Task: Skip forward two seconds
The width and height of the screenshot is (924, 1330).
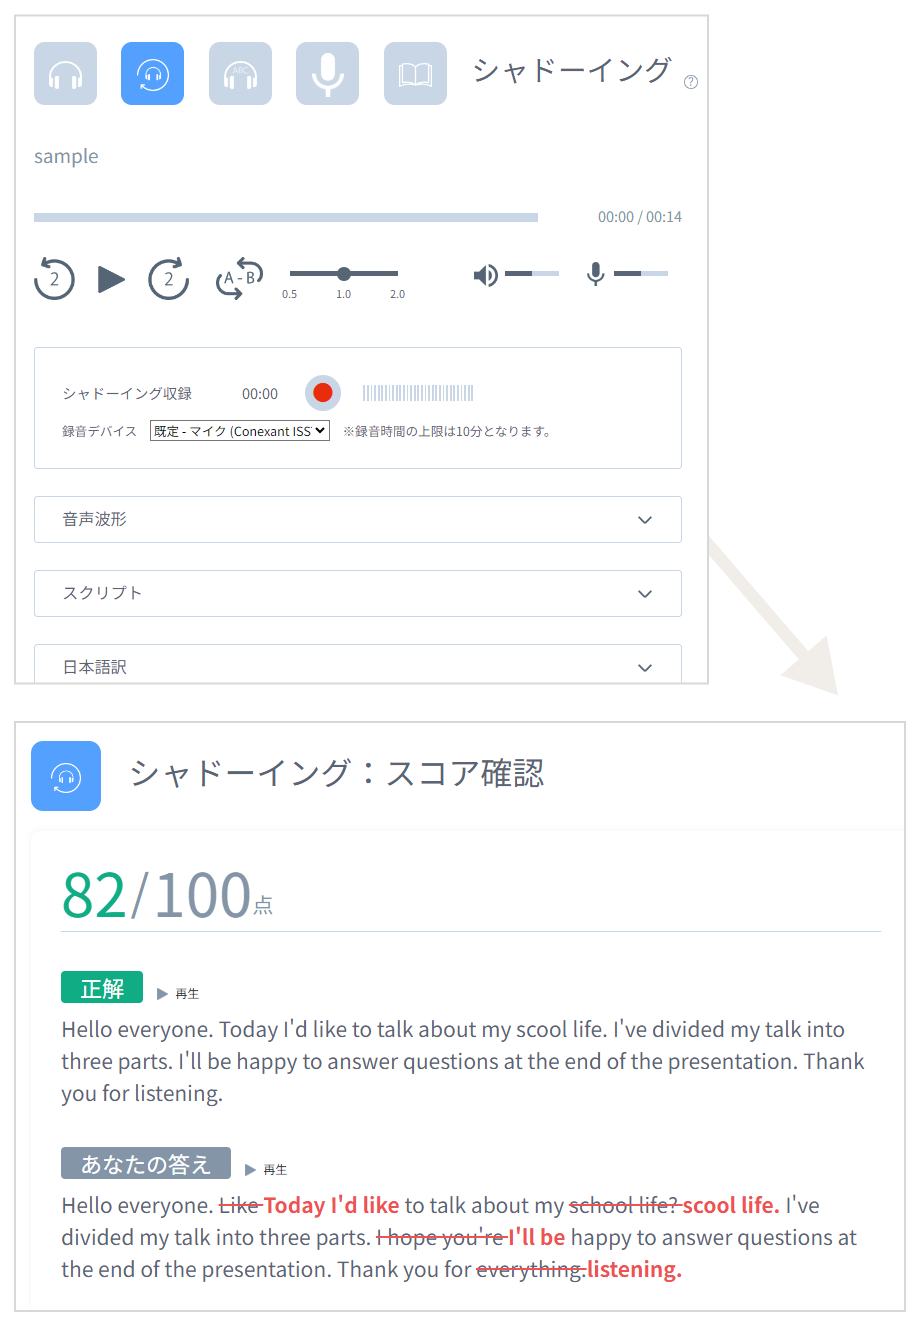Action: [x=168, y=279]
